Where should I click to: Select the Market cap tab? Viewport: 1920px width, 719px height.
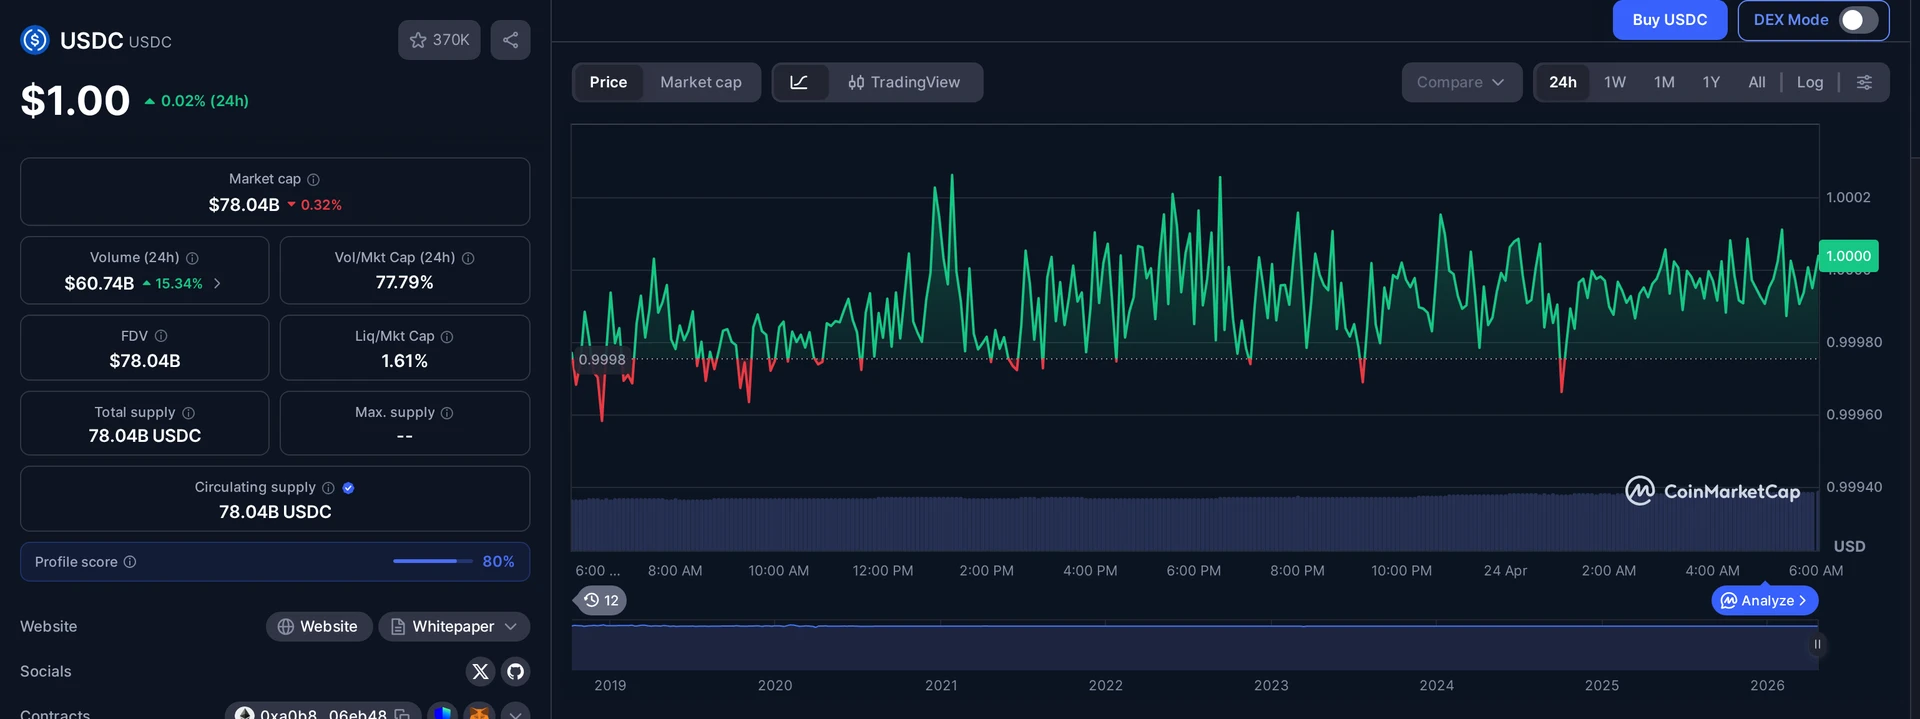(701, 82)
